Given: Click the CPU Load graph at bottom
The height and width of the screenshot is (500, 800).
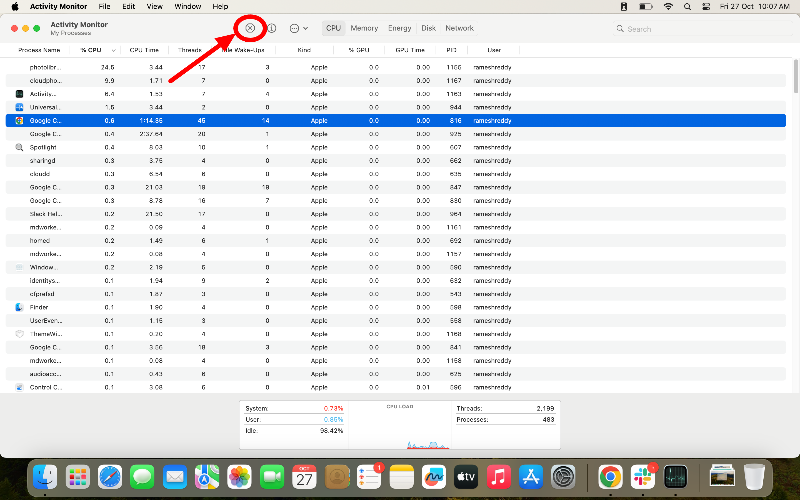Looking at the screenshot, I should click(x=400, y=426).
